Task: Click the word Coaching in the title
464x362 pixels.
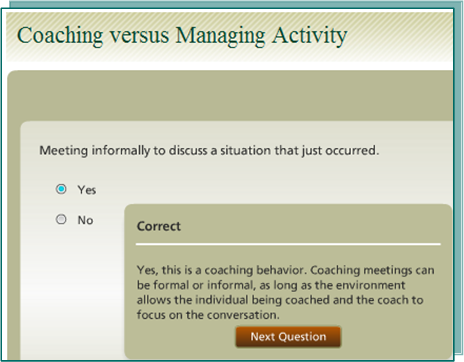Action: [60, 36]
